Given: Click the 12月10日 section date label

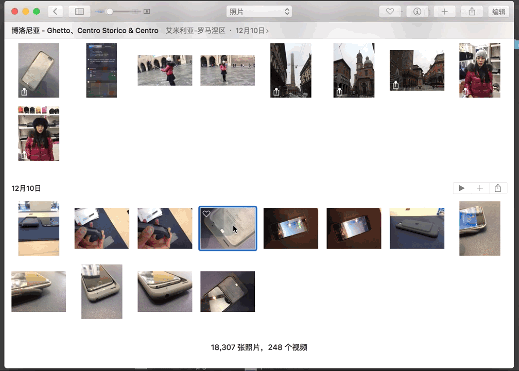Looking at the screenshot, I should point(26,188).
